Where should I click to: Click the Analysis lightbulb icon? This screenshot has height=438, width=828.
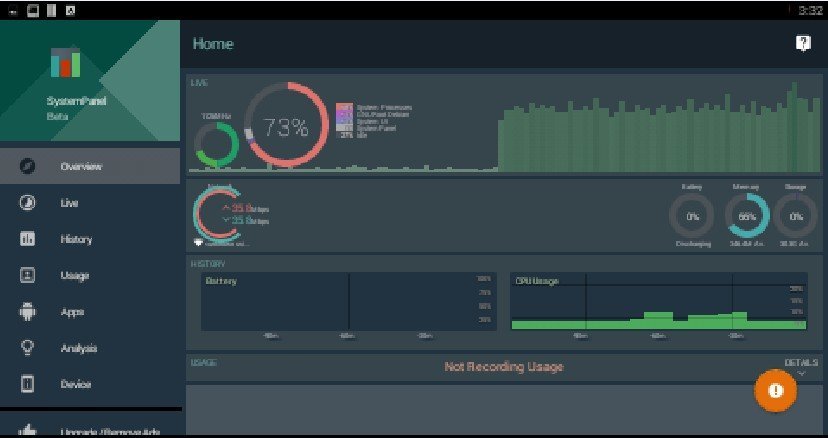click(x=28, y=348)
